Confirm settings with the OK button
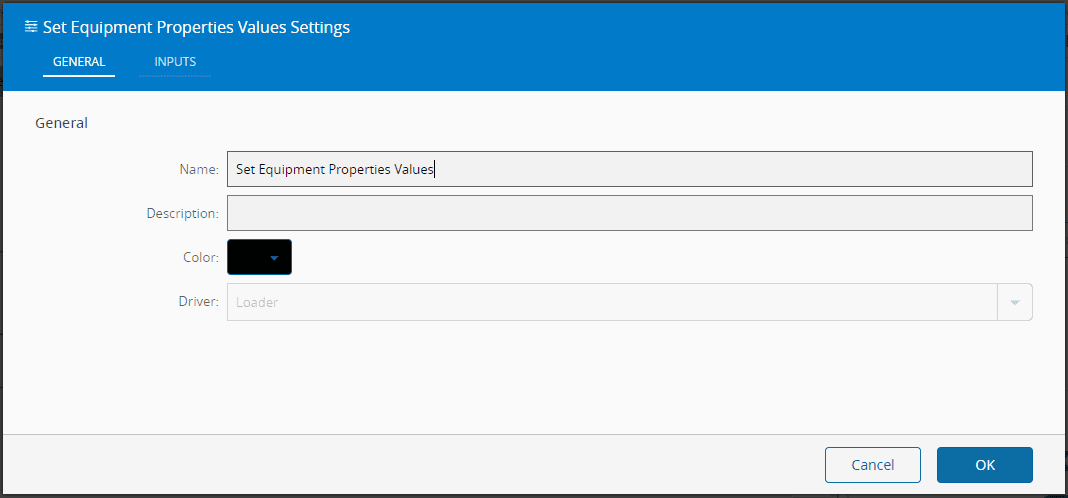1068x498 pixels. (984, 465)
